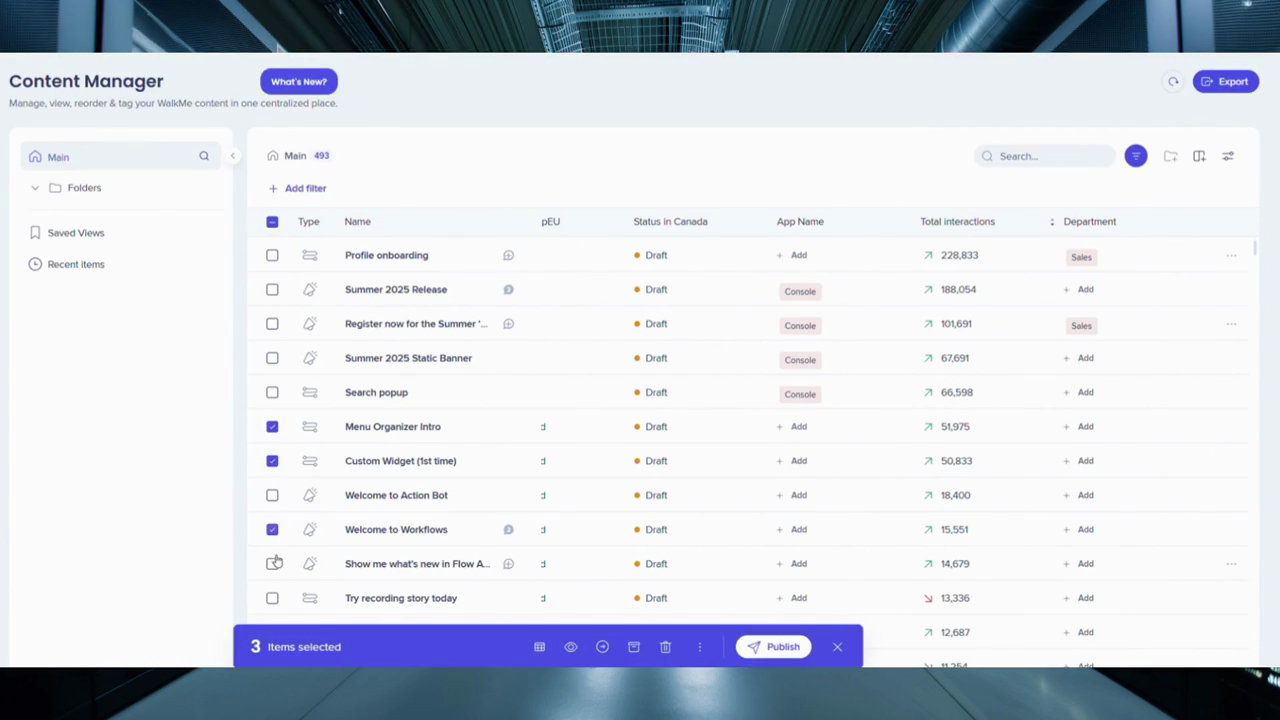Check the Summer 2025 Release checkbox
The width and height of the screenshot is (1280, 720).
pyautogui.click(x=272, y=290)
